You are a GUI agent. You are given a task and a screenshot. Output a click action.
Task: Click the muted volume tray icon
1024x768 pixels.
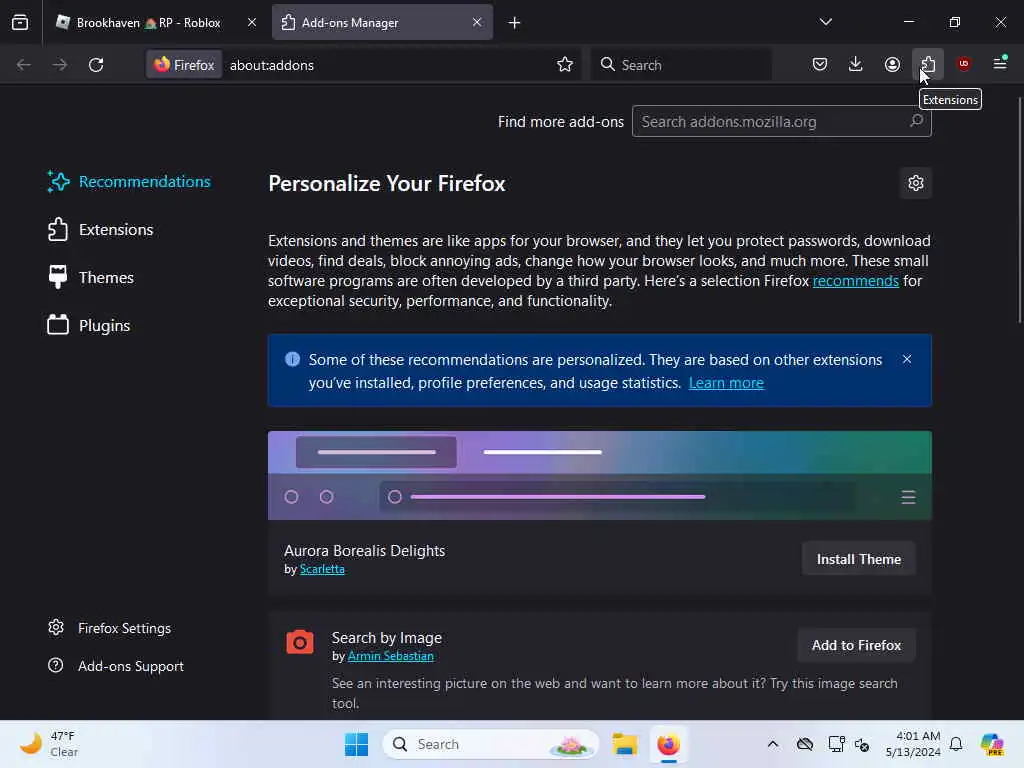[x=861, y=744]
